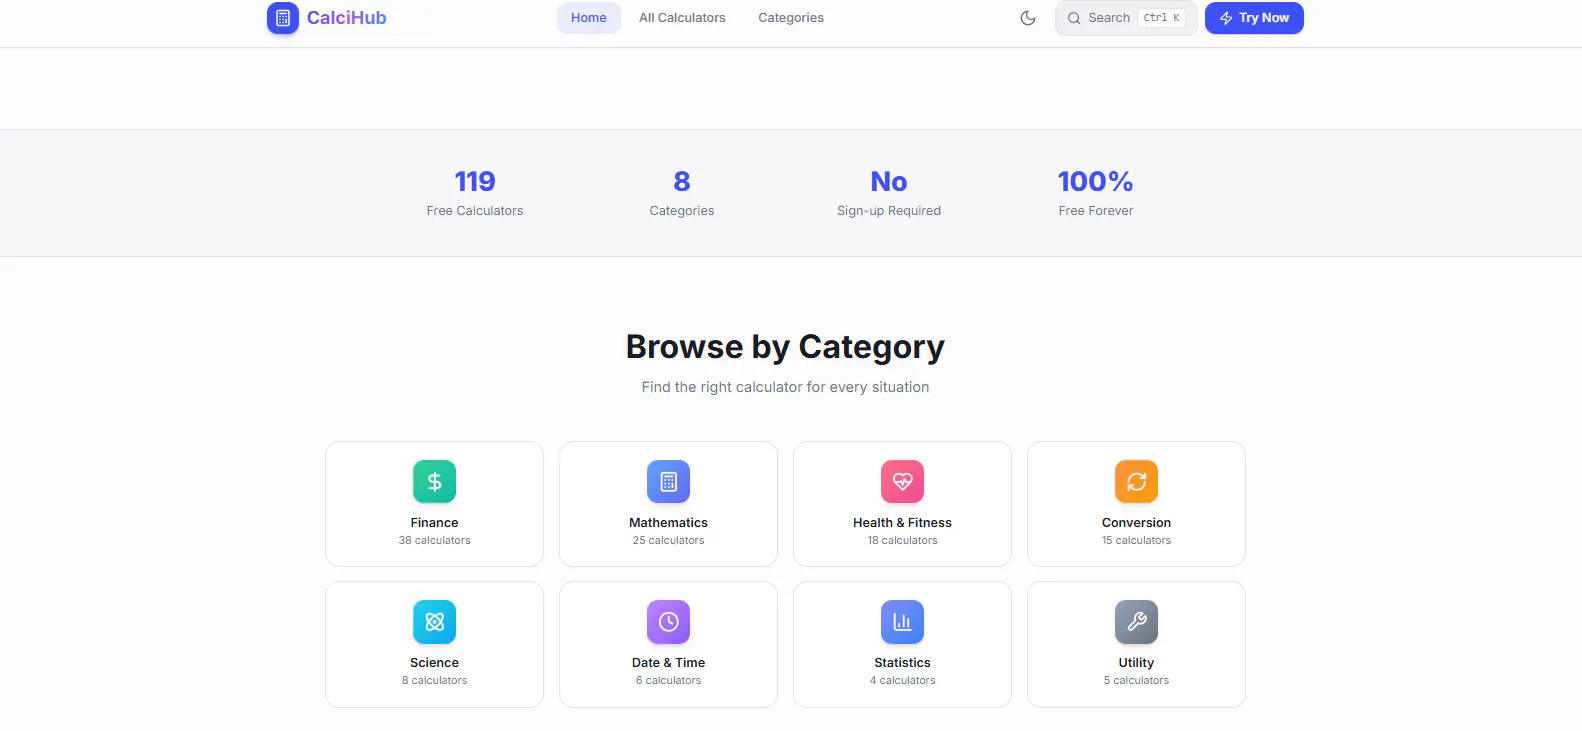This screenshot has height=731, width=1582.
Task: Click the '18 calculators' text
Action: 902,541
